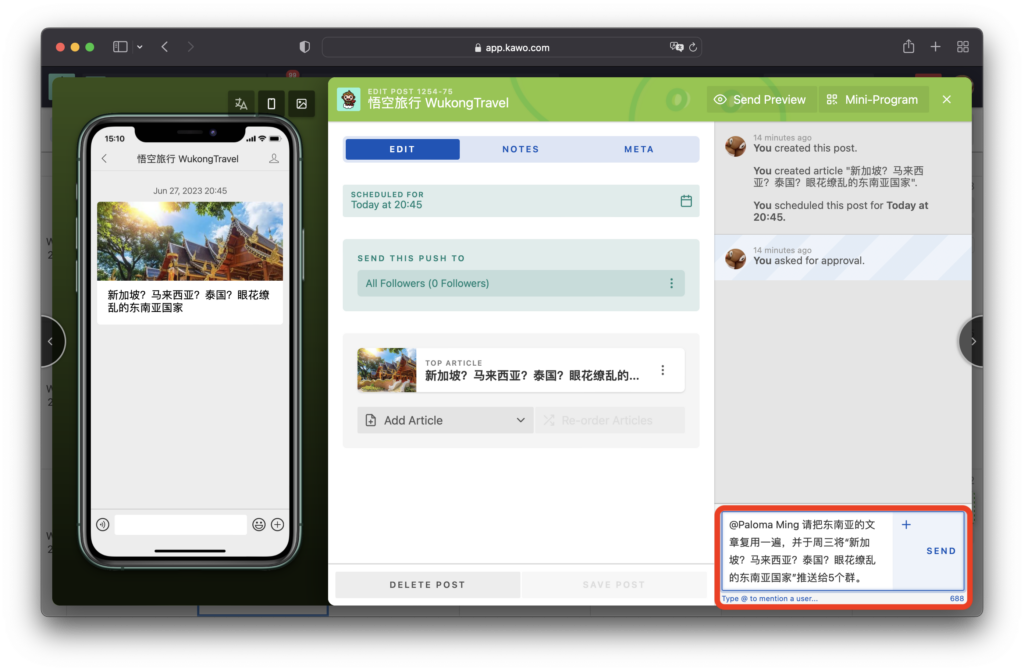The height and width of the screenshot is (671, 1024).
Task: Close the edit post panel
Action: pos(947,99)
